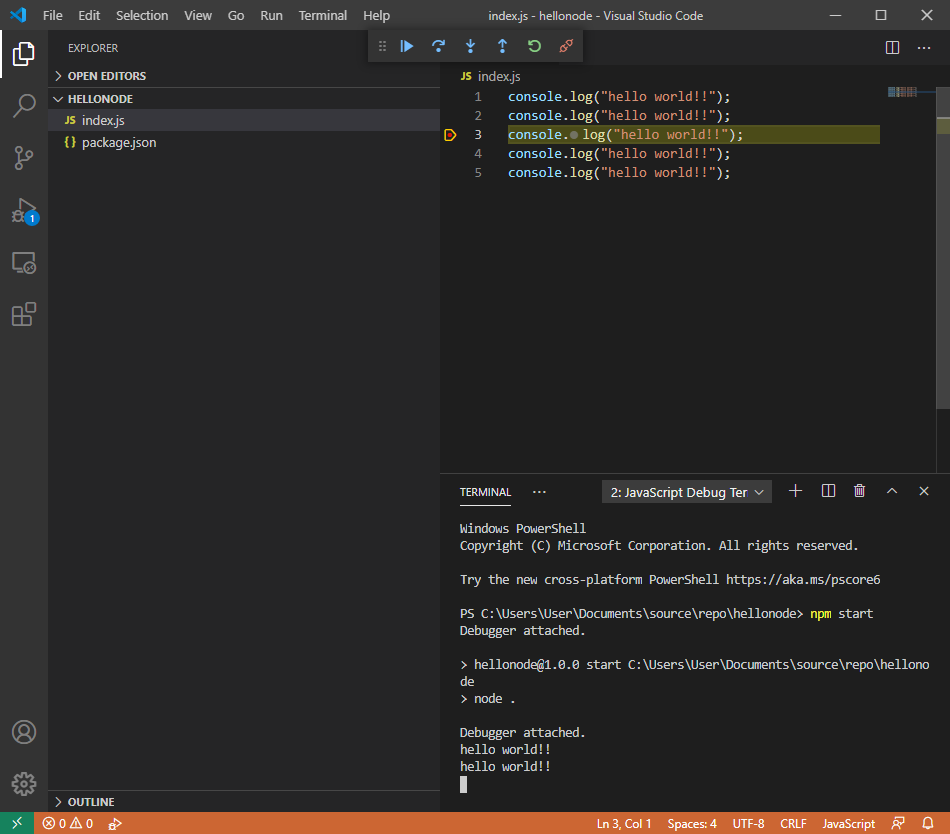Click line number 4 in gutter
Image resolution: width=950 pixels, height=834 pixels.
(x=478, y=154)
